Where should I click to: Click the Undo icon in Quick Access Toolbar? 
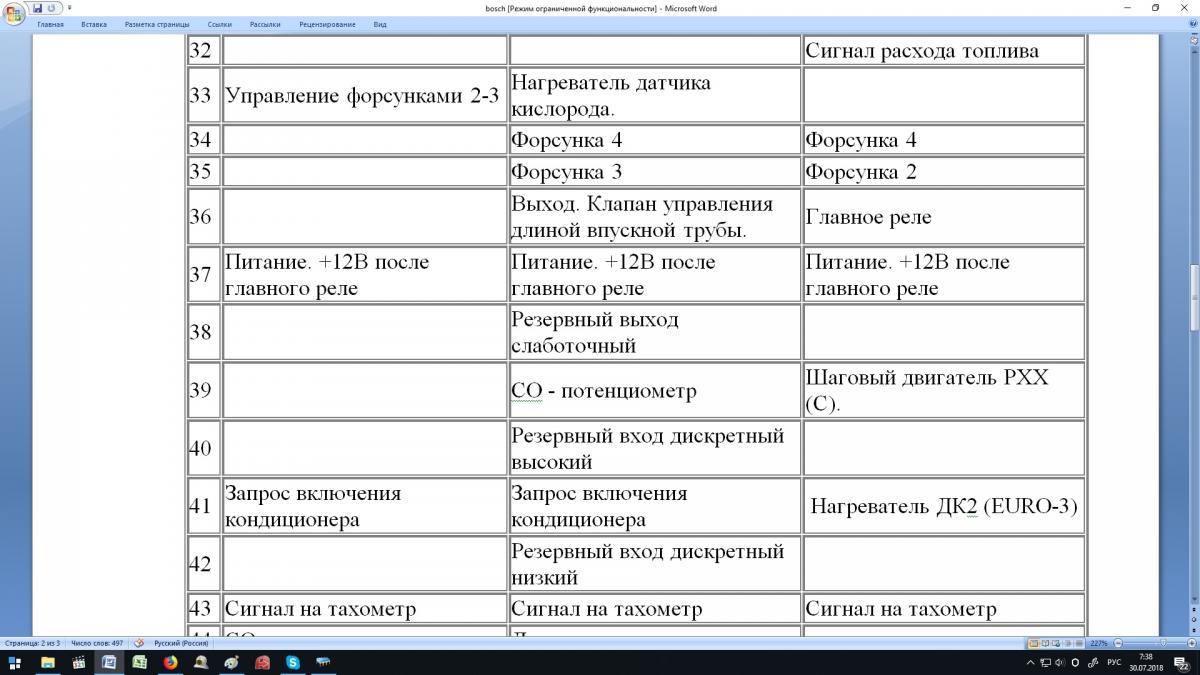[x=50, y=8]
